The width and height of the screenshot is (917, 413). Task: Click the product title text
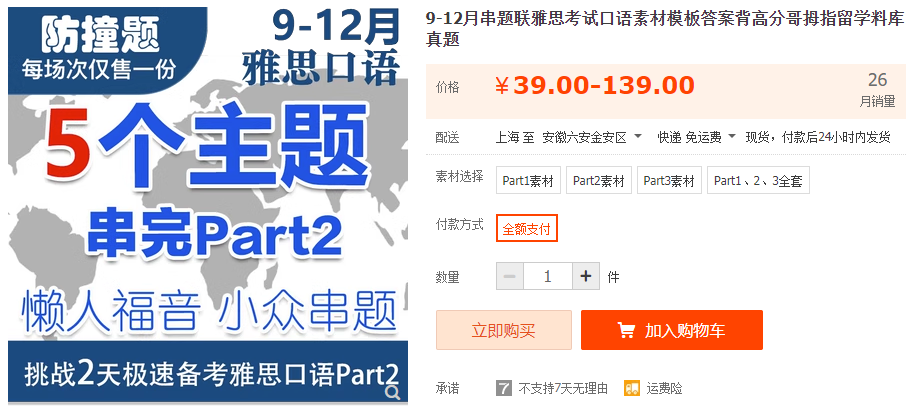(x=666, y=29)
